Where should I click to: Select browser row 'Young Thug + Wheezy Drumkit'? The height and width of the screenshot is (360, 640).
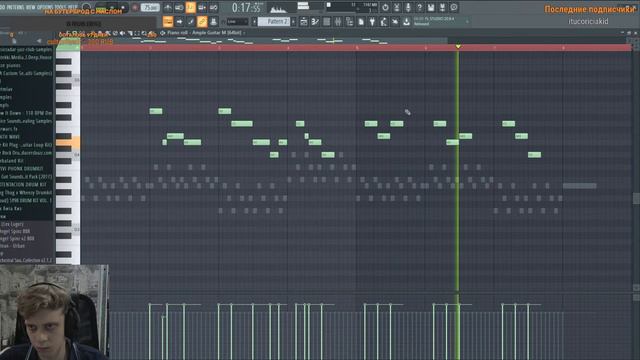click(26, 192)
